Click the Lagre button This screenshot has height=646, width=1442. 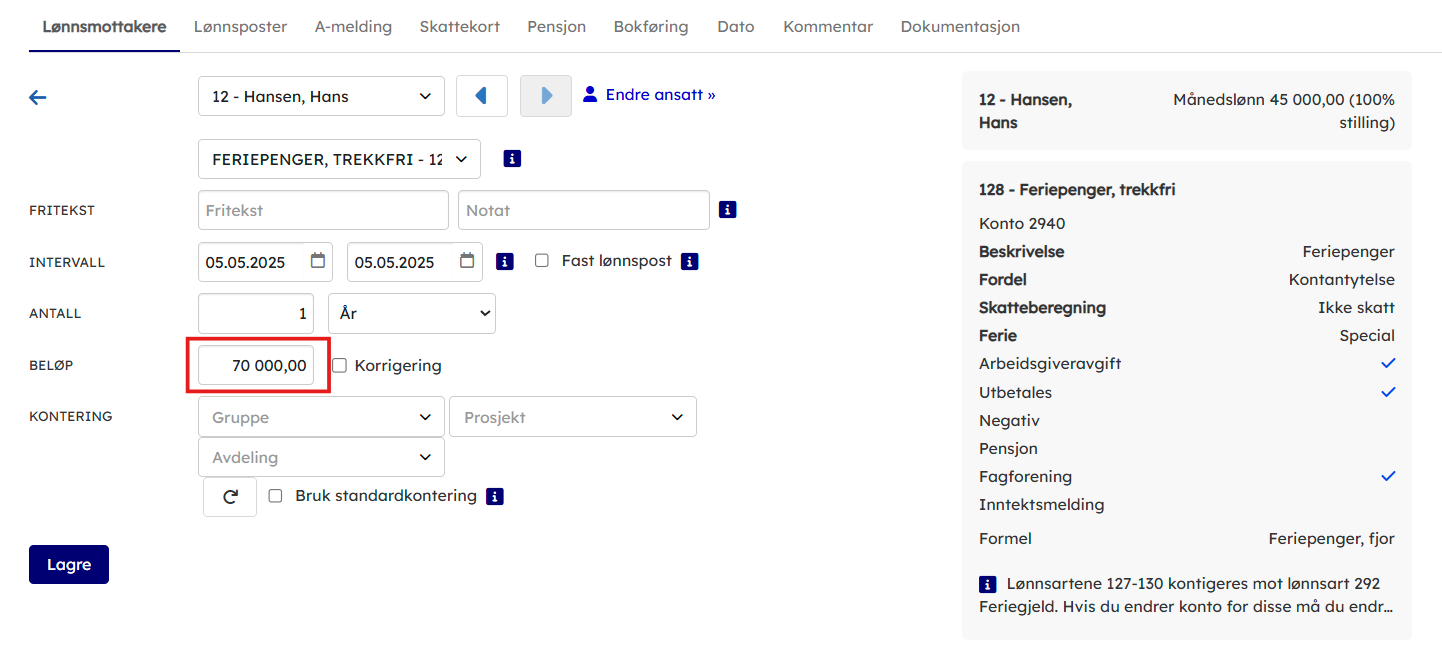69,564
